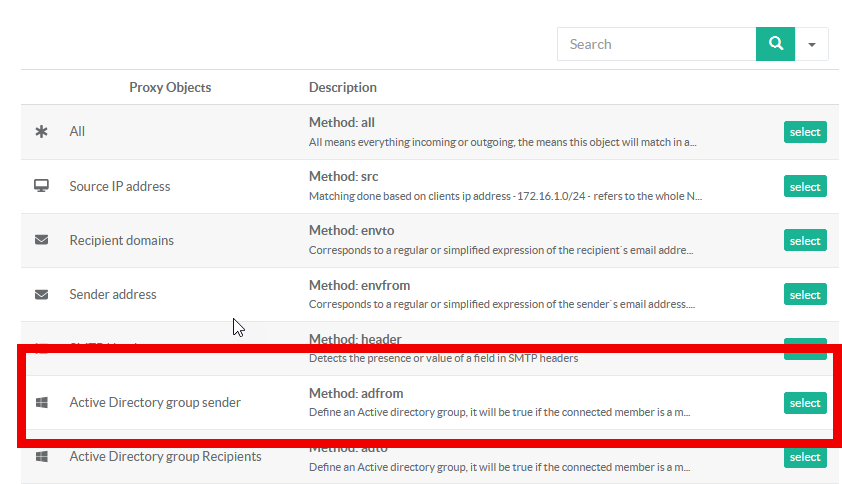This screenshot has height=484, width=842.
Task: Click the Windows icon for Active Directory group sender
Action: [x=42, y=402]
